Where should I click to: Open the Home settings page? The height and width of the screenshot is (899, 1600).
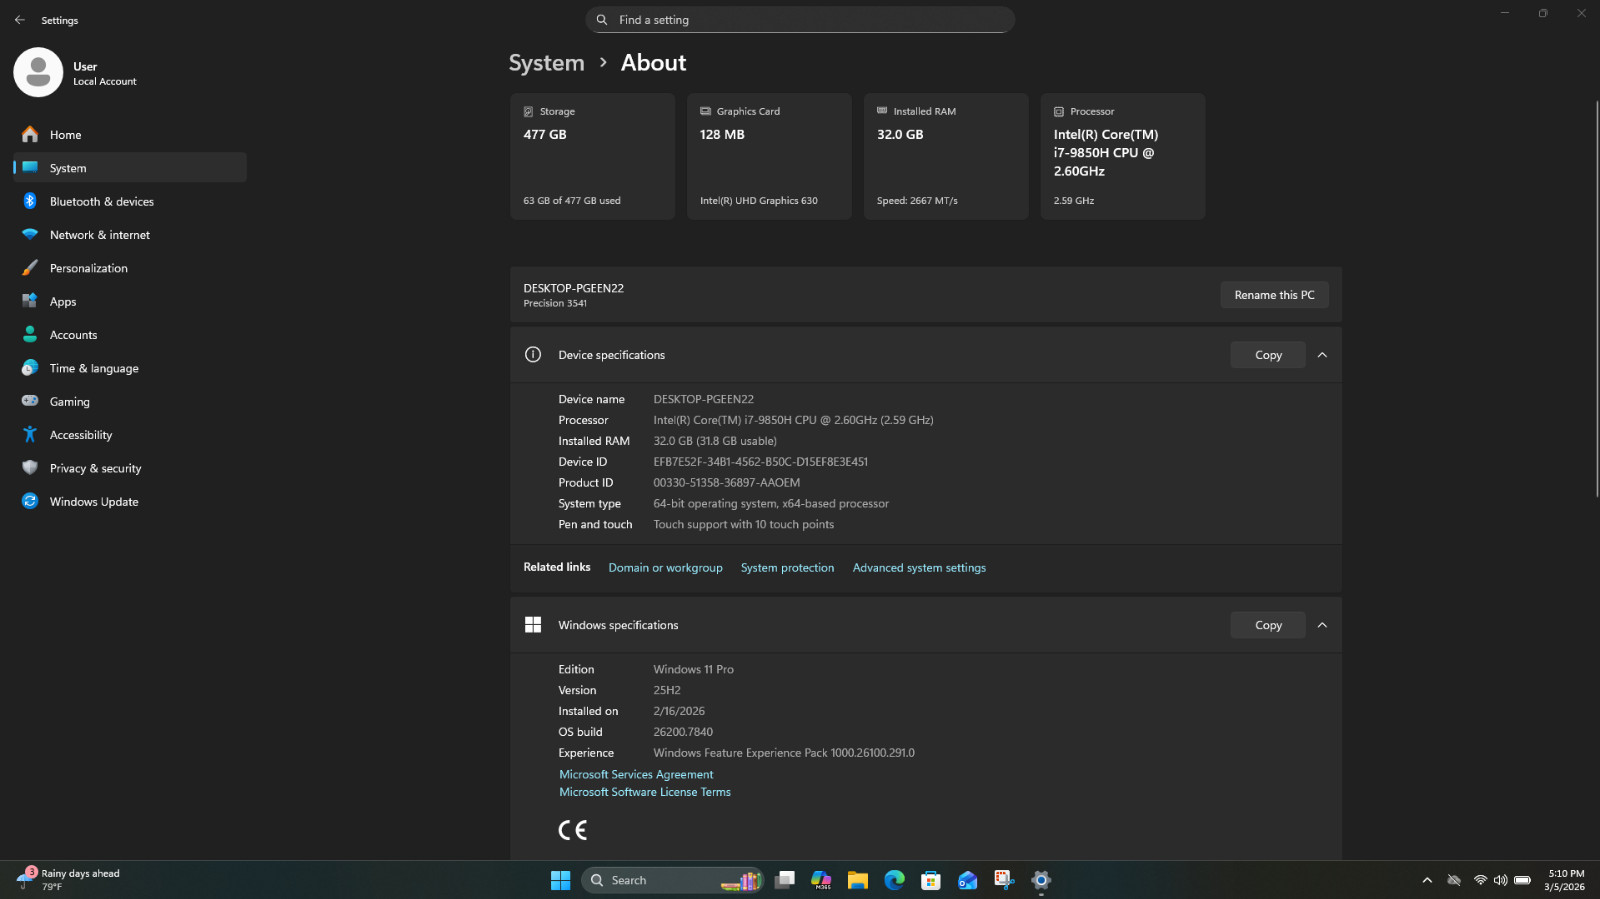(130, 135)
